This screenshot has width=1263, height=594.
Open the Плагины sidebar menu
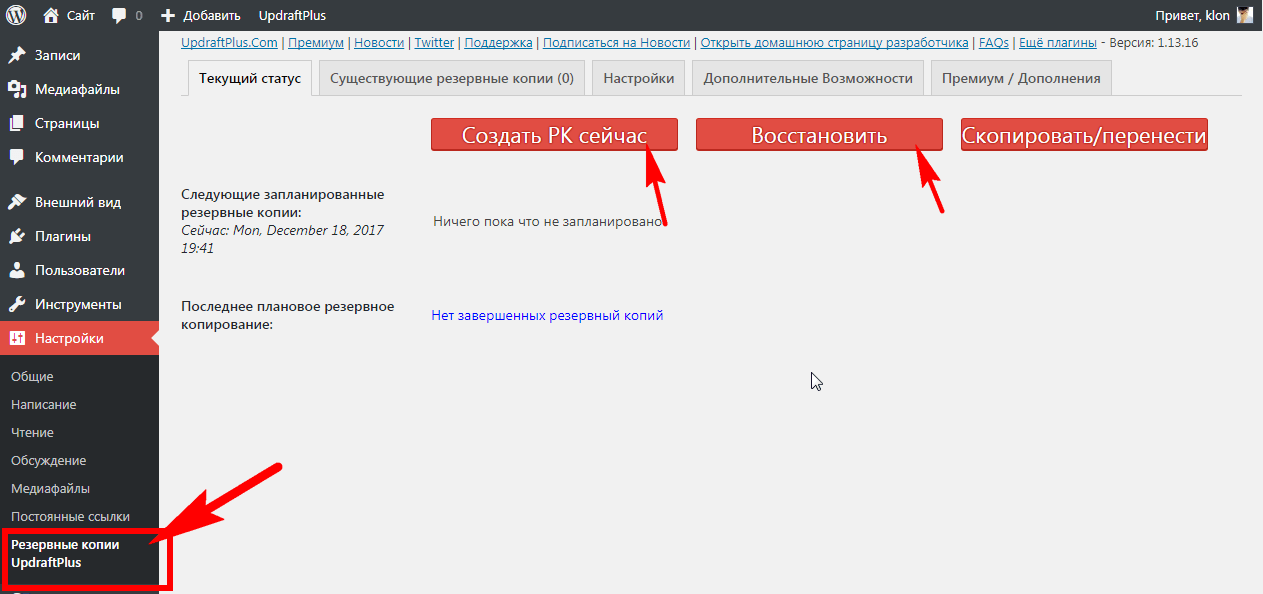point(79,237)
